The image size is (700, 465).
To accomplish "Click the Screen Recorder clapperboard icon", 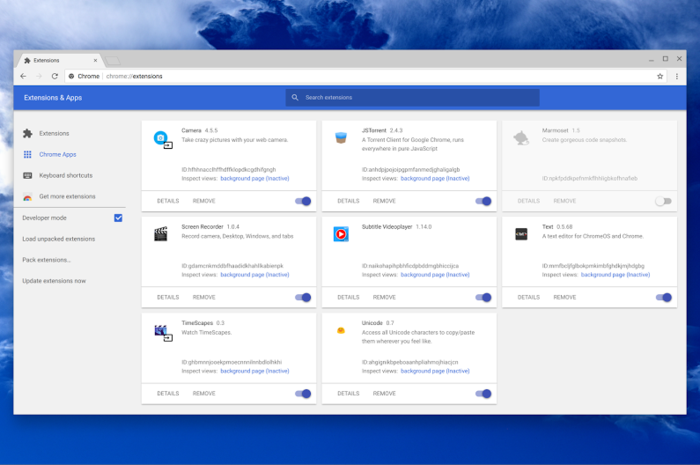I will pos(160,234).
